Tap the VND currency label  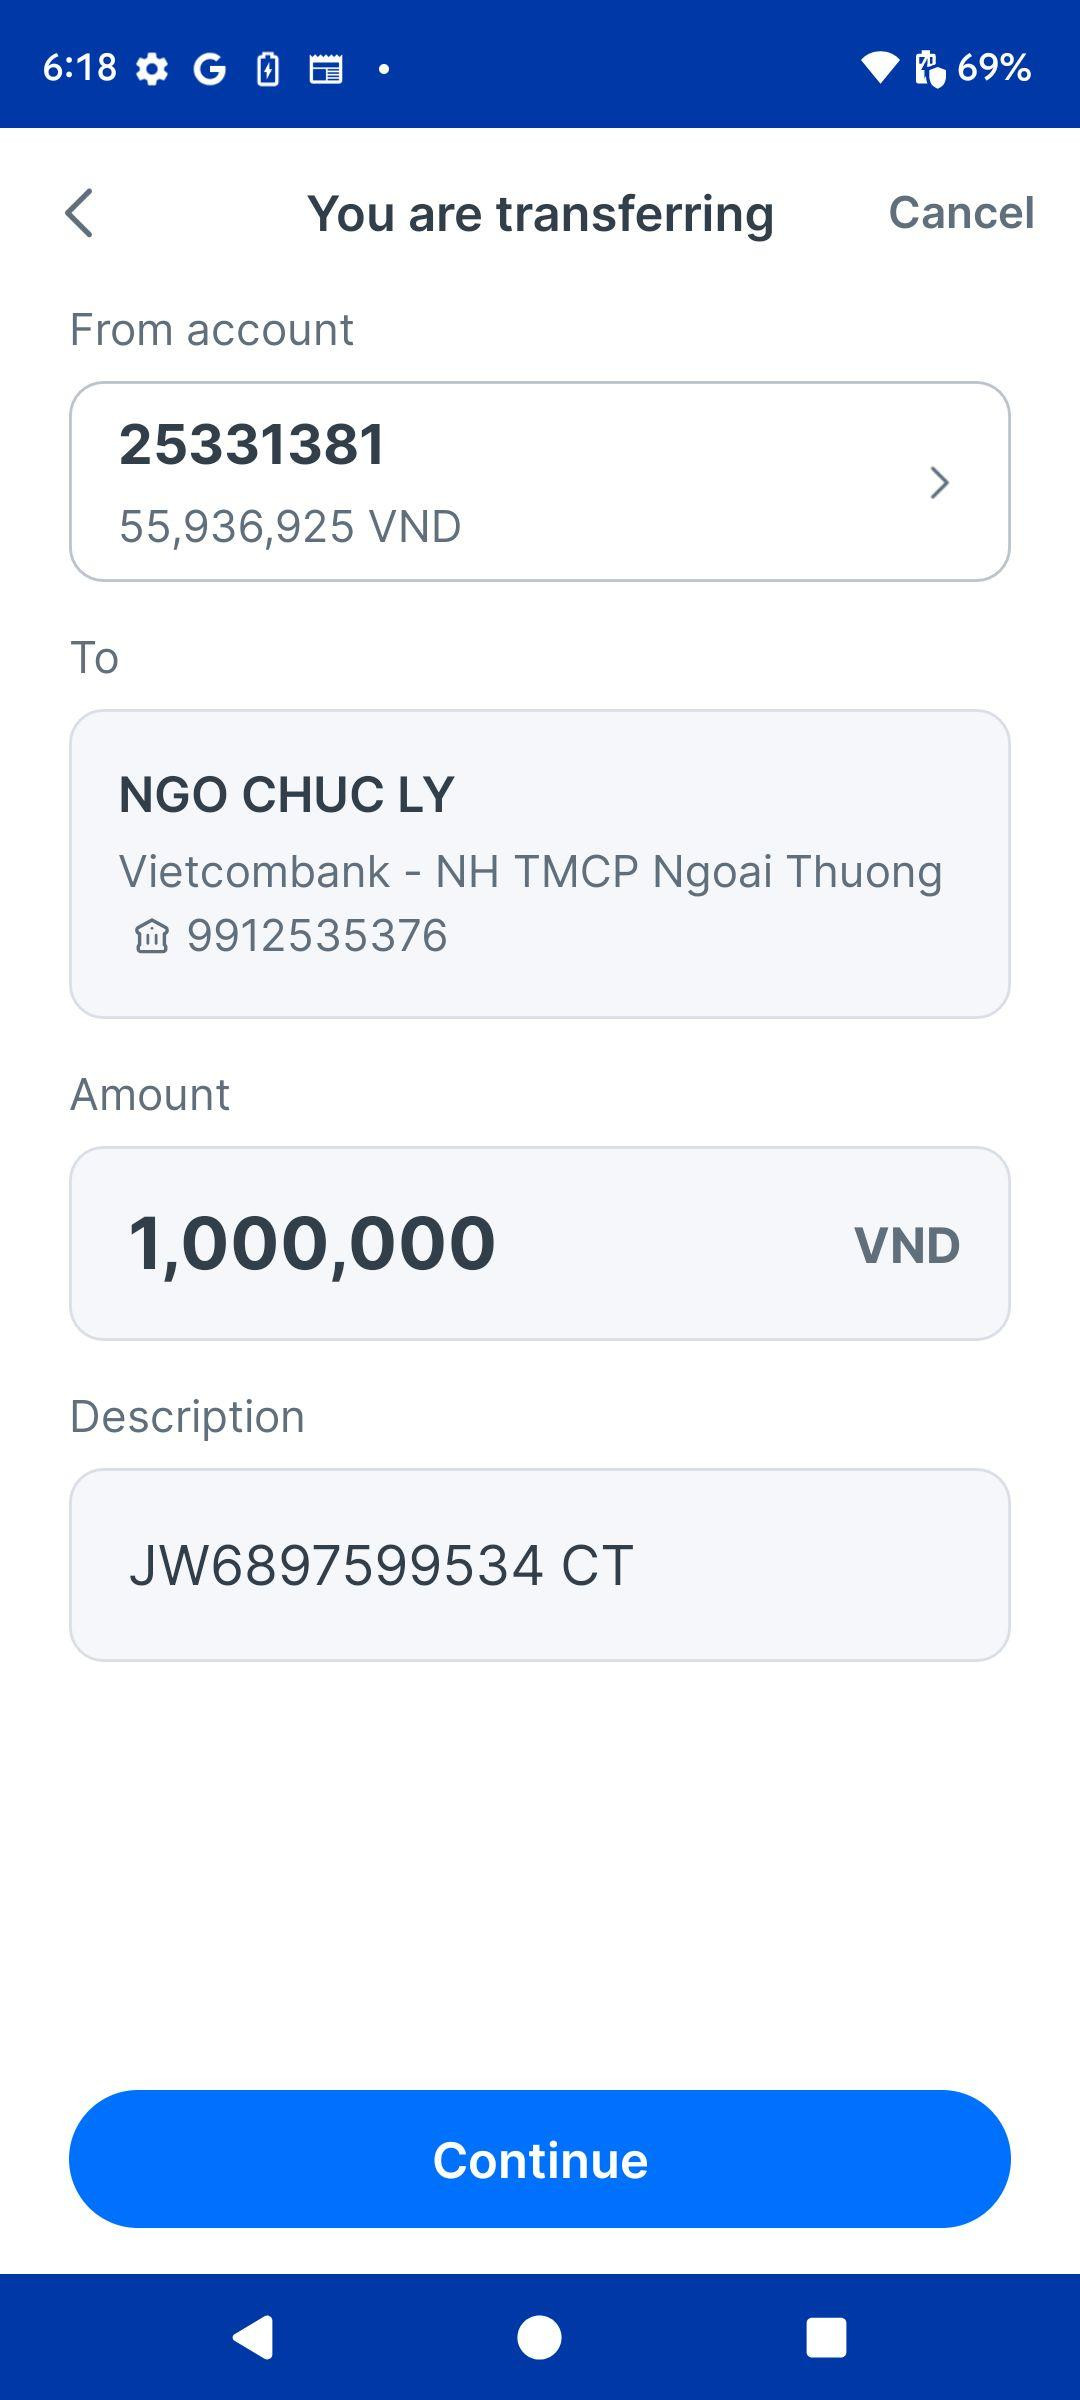click(x=907, y=1246)
